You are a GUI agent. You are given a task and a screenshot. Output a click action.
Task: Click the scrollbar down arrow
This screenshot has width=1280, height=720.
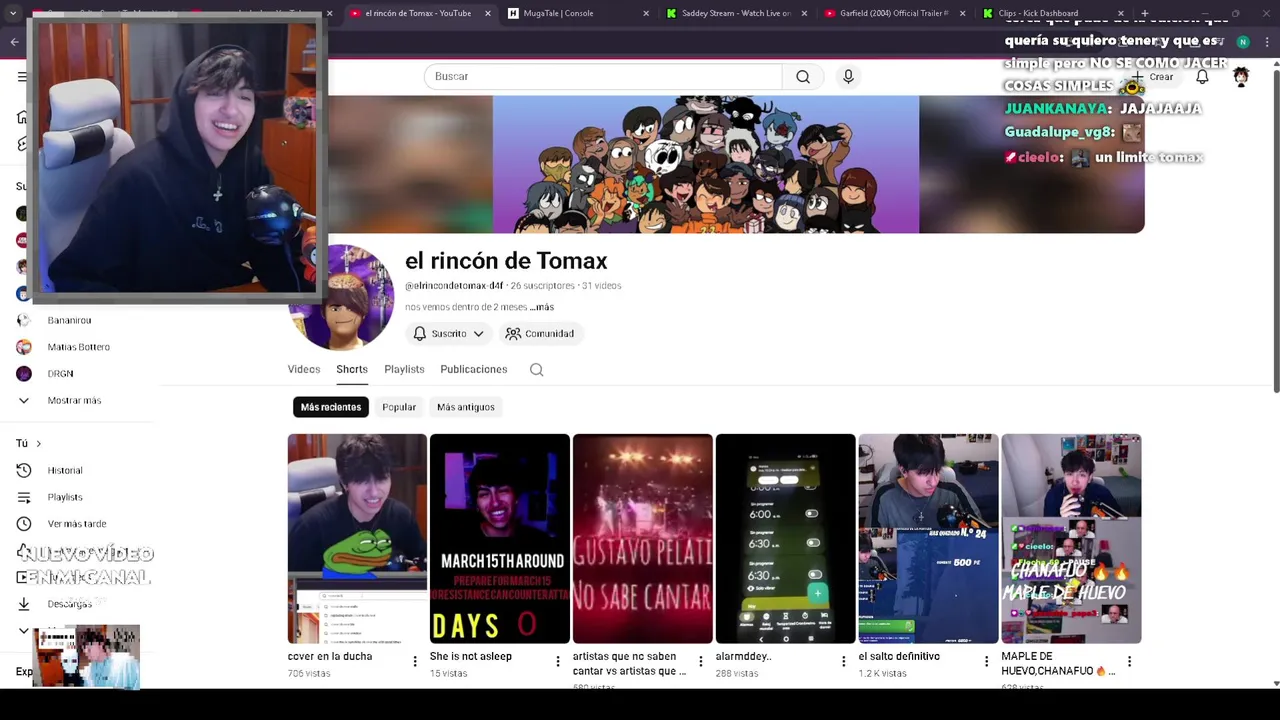[x=1276, y=683]
